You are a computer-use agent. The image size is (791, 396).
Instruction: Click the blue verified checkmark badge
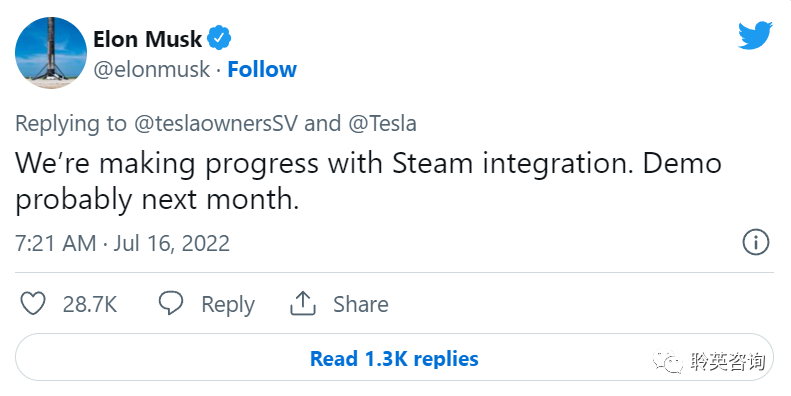pyautogui.click(x=219, y=38)
